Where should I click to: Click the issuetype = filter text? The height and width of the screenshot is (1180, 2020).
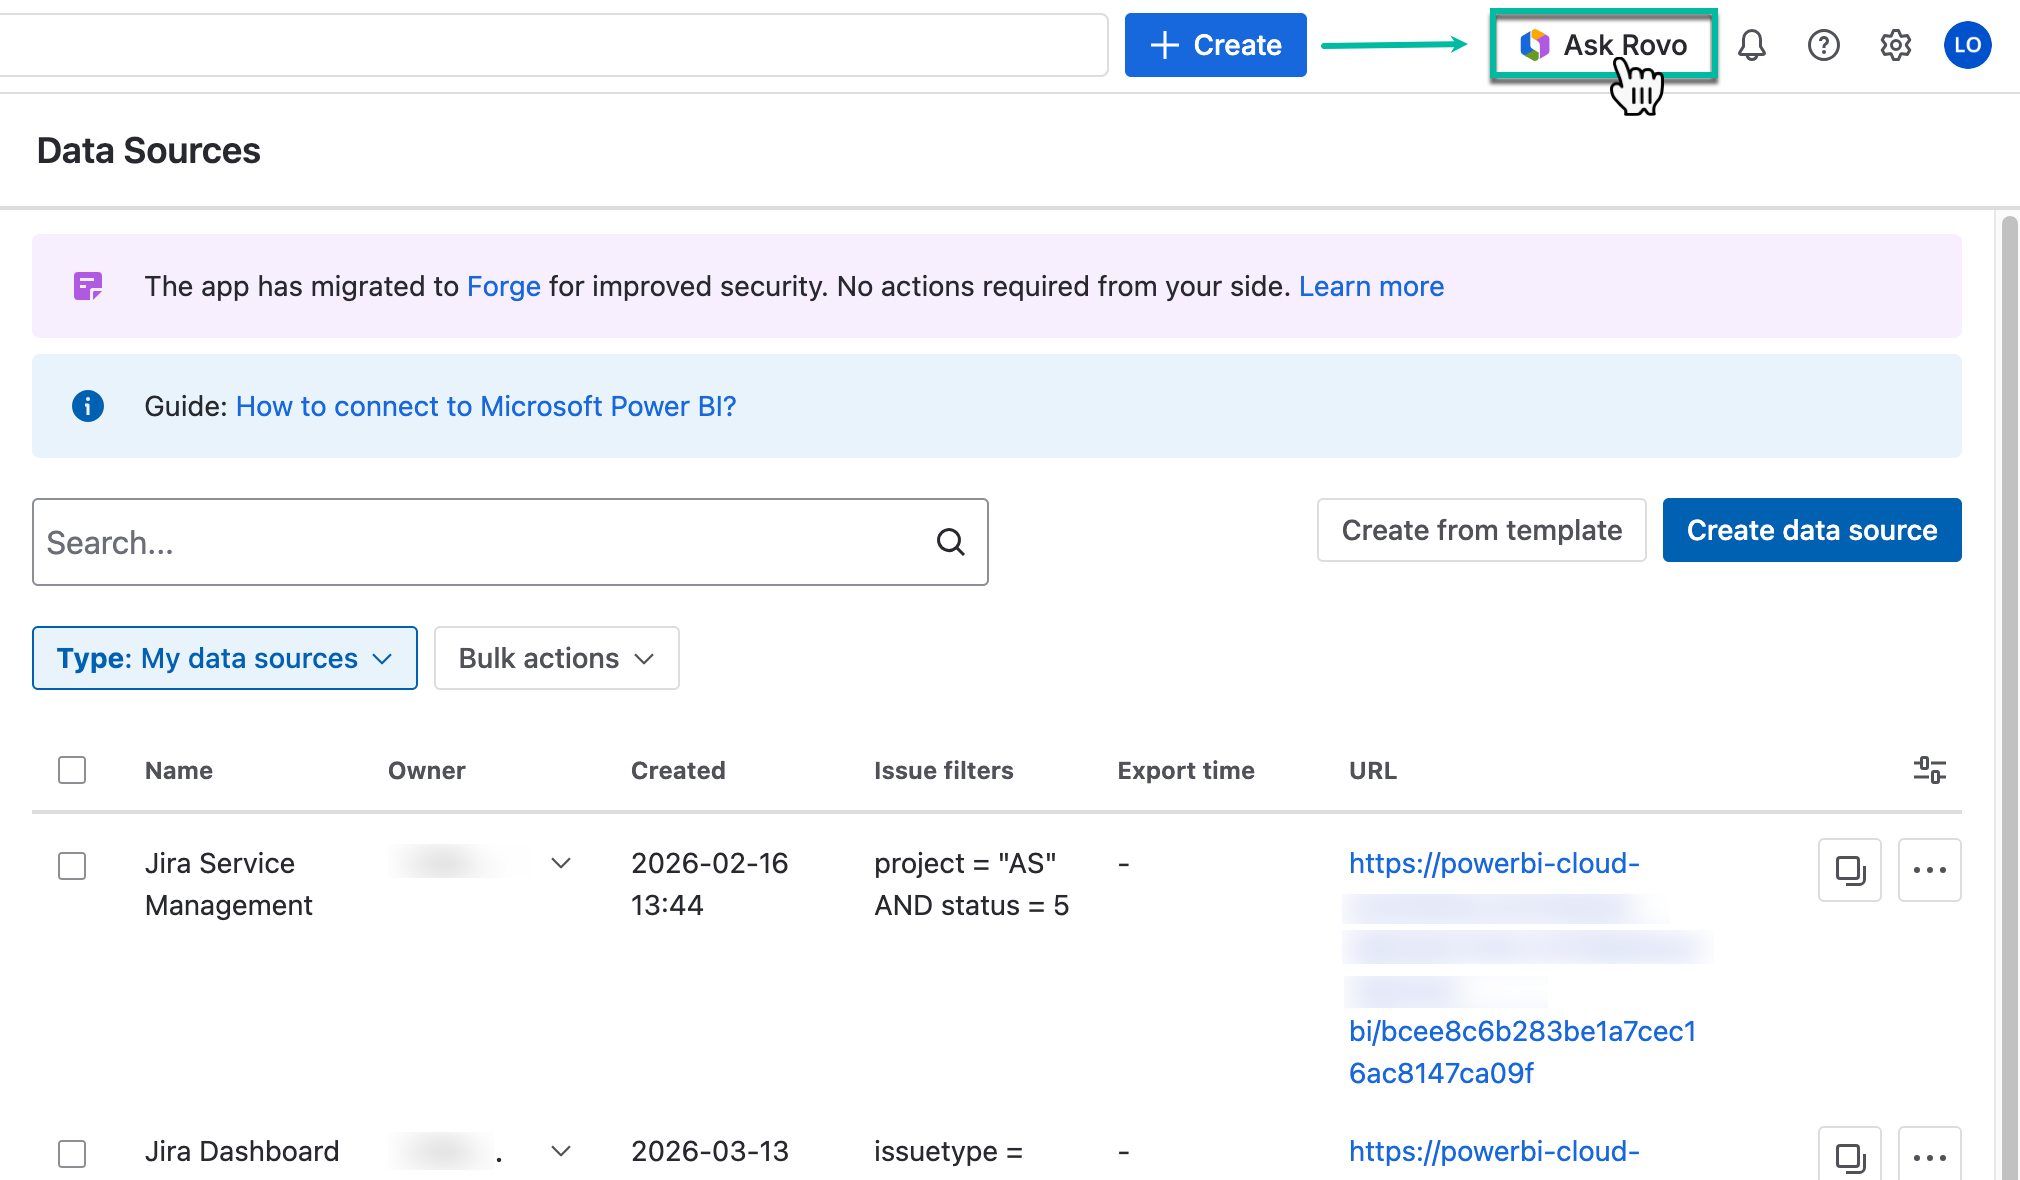948,1151
